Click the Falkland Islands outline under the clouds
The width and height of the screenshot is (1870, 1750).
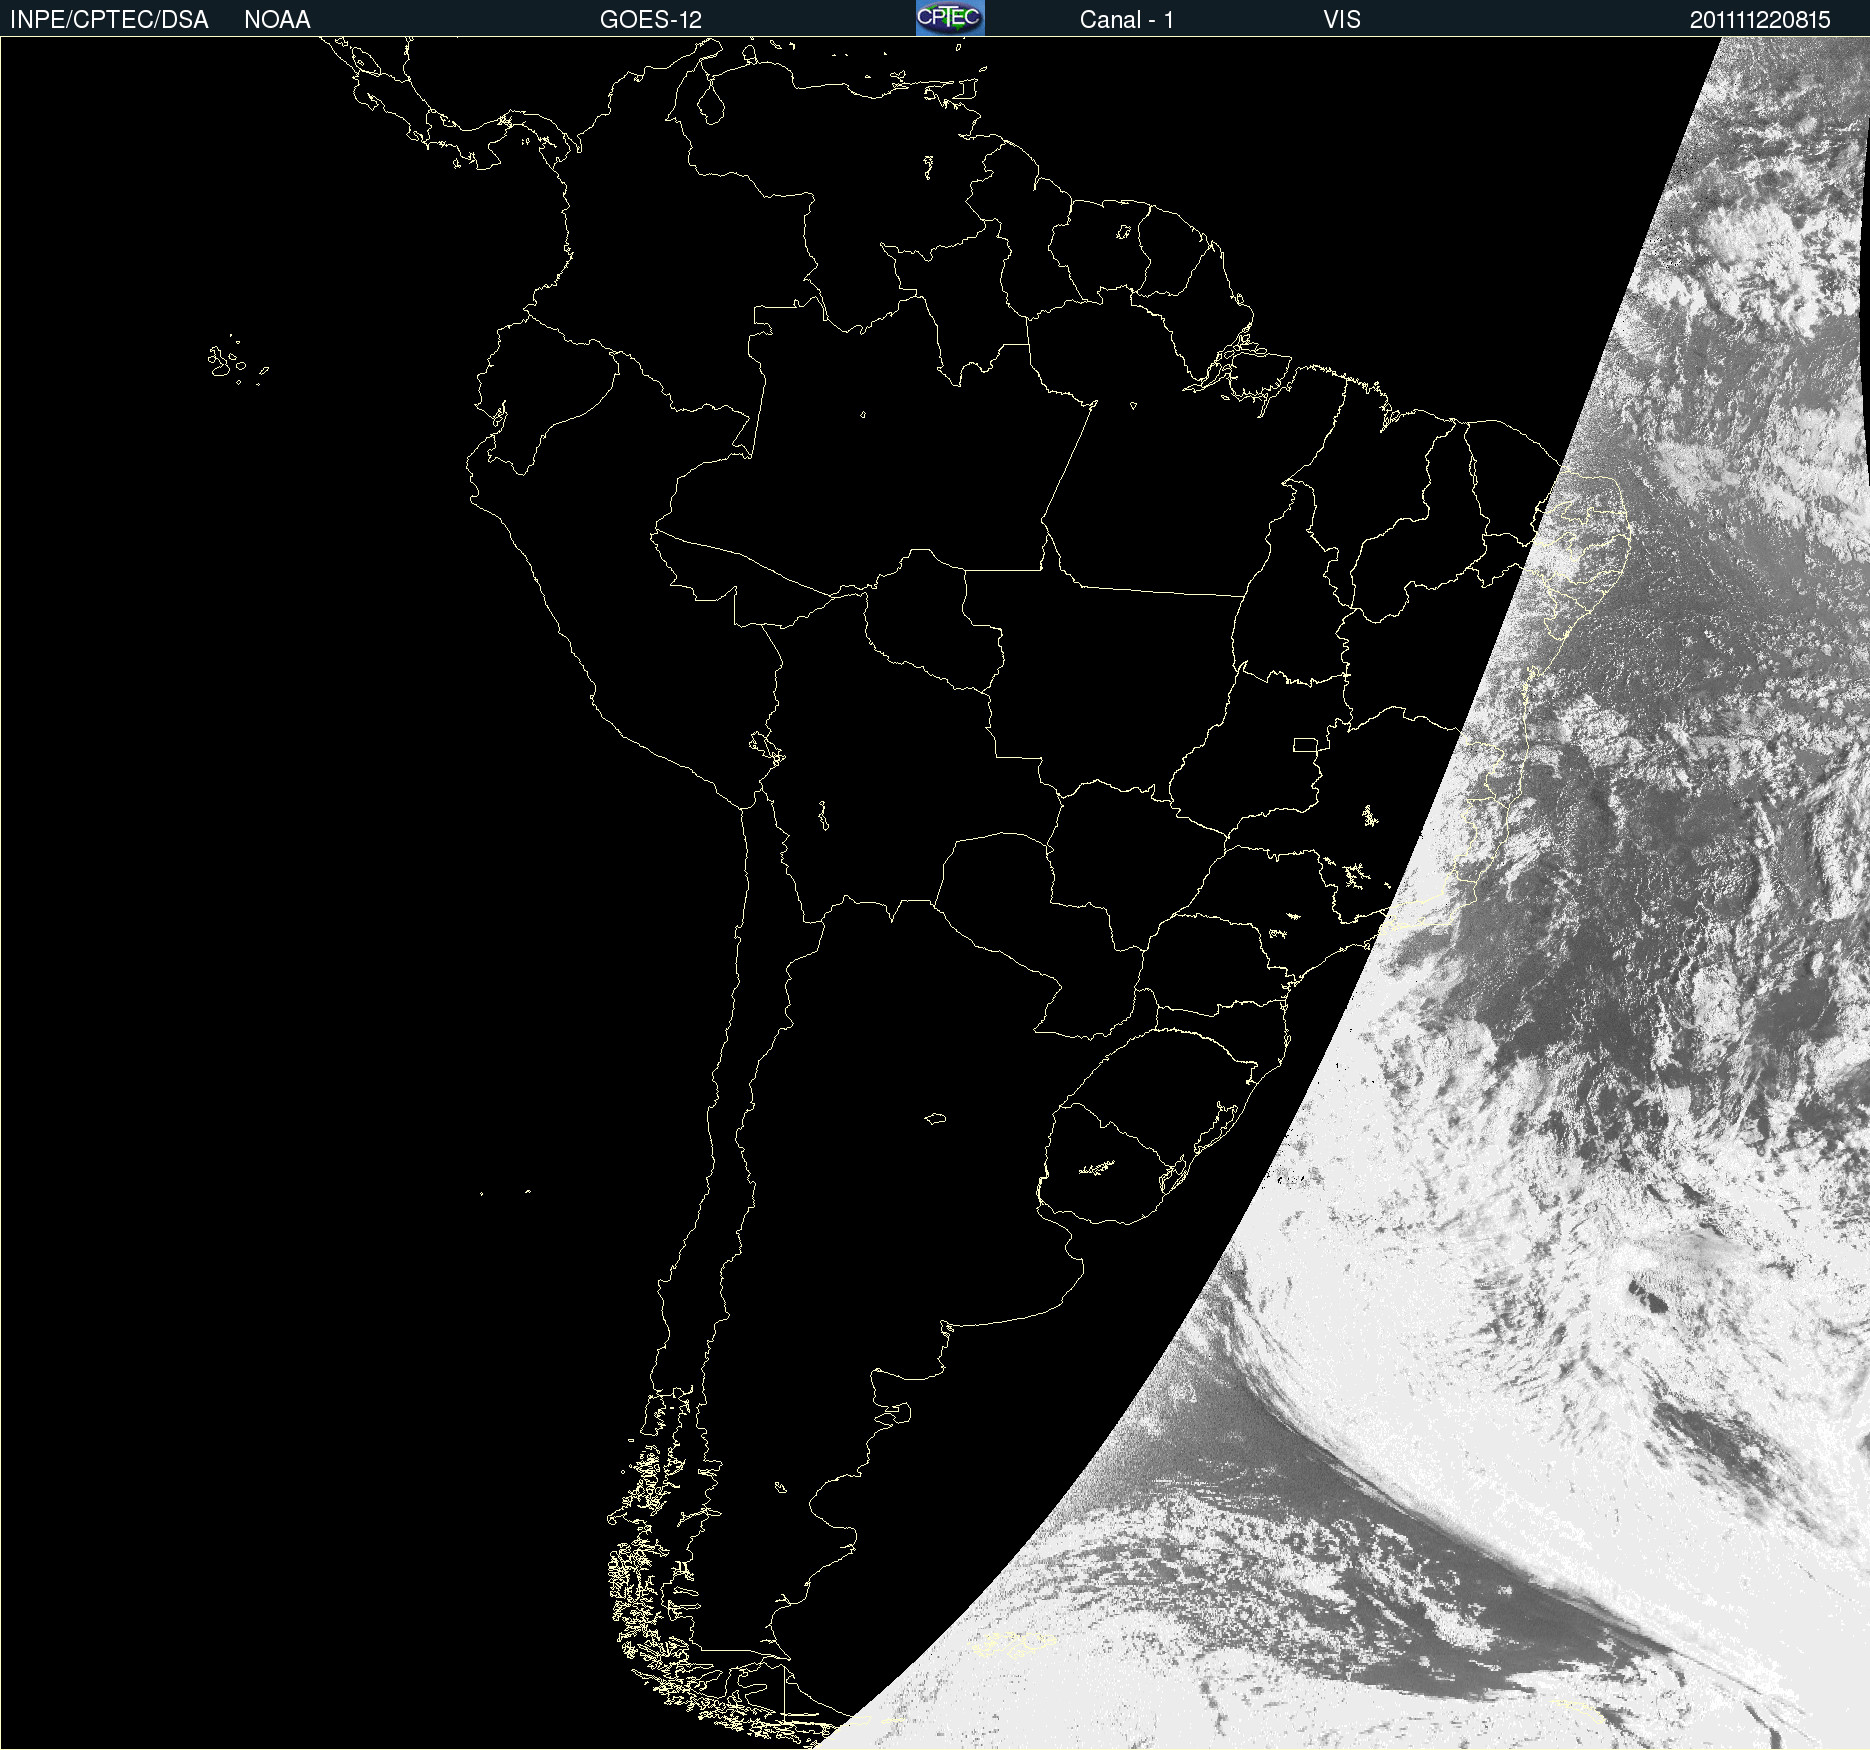pyautogui.click(x=1010, y=1643)
